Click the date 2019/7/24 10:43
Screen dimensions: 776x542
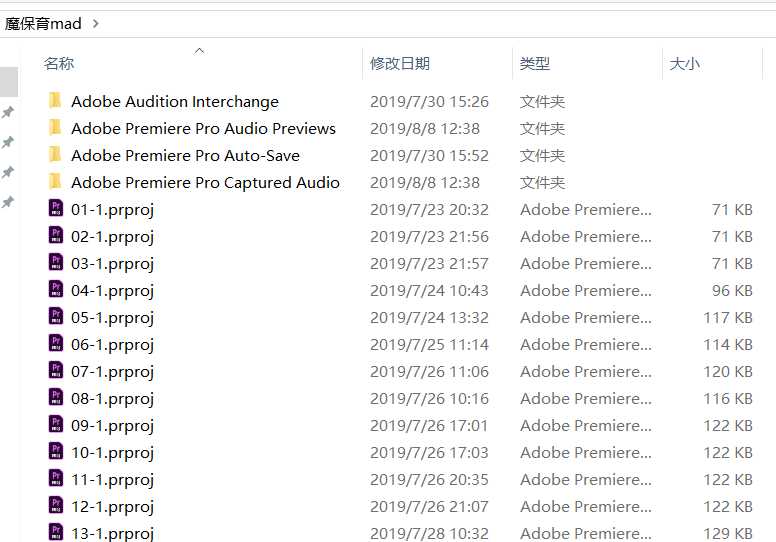[x=429, y=291]
